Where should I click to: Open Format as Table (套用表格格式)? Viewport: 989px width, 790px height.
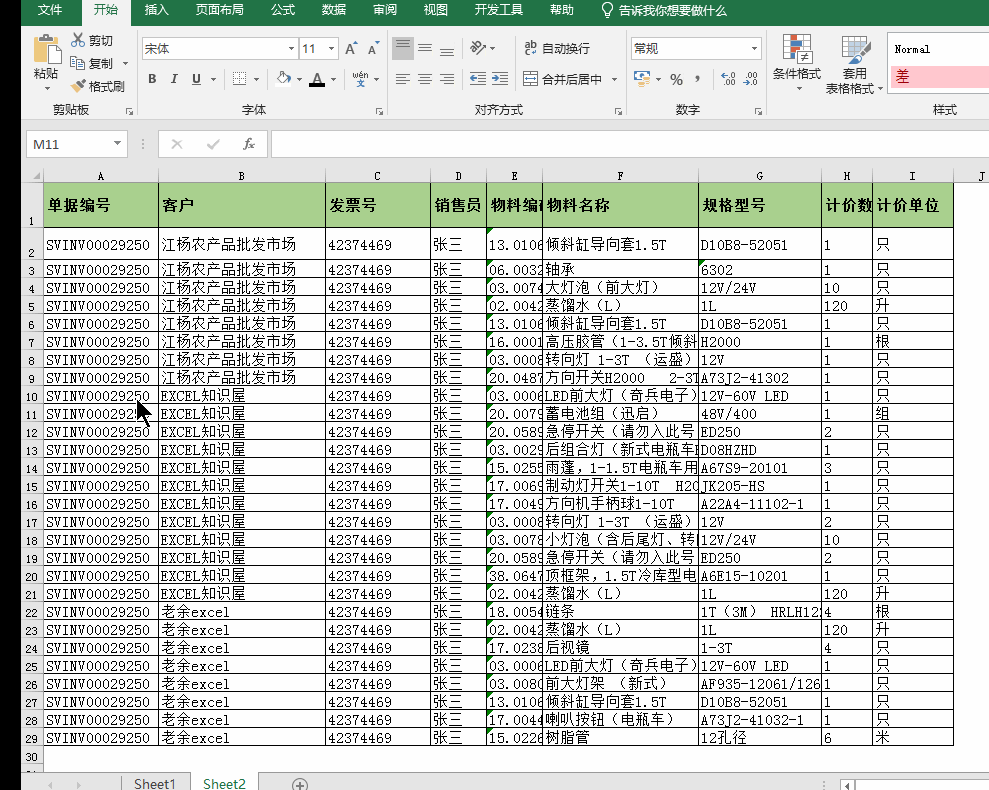pyautogui.click(x=855, y=64)
